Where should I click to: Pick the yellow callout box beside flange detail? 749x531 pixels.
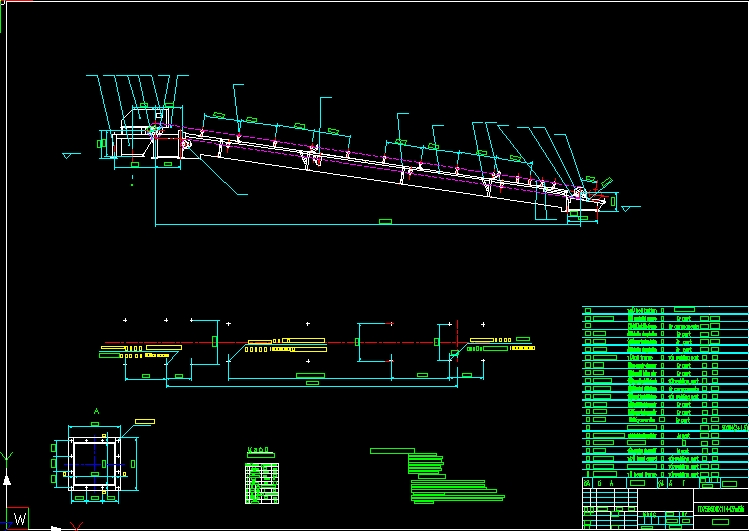point(145,422)
